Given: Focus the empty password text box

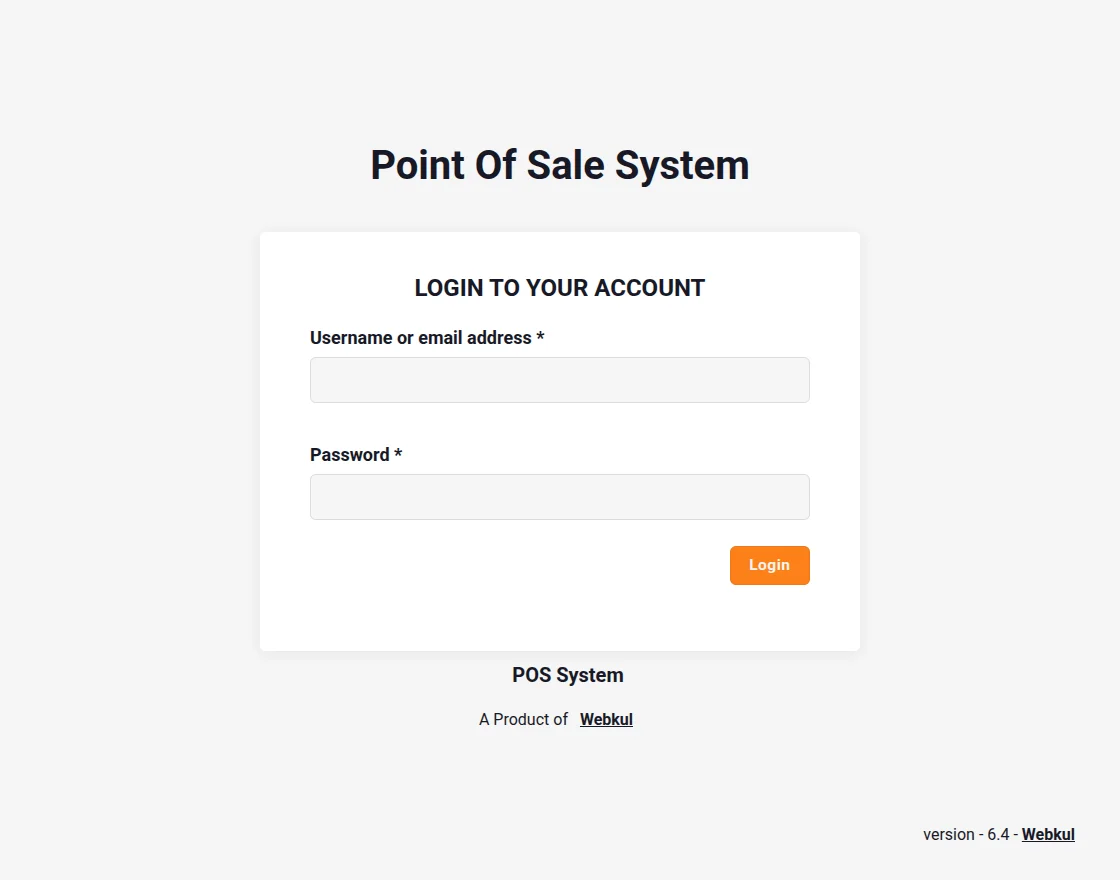Looking at the screenshot, I should pos(559,496).
